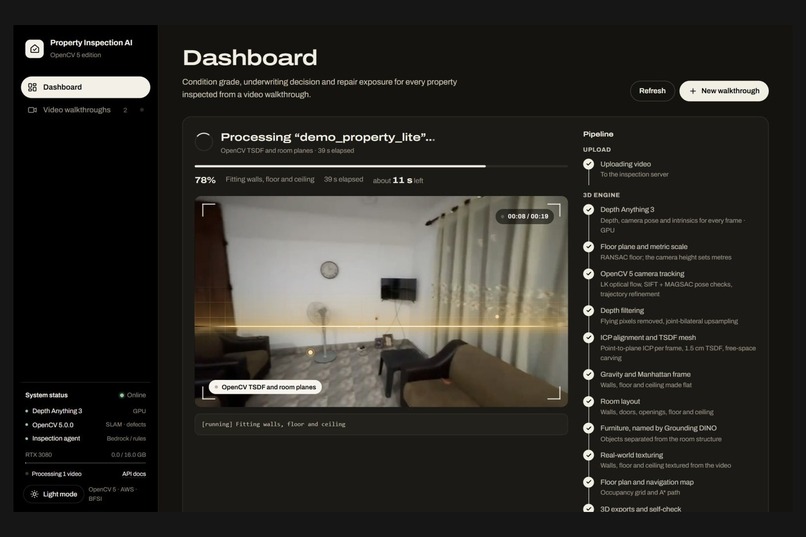Click the 'Fitting walls, floor and ceiling' status text
The width and height of the screenshot is (806, 537).
coord(270,179)
